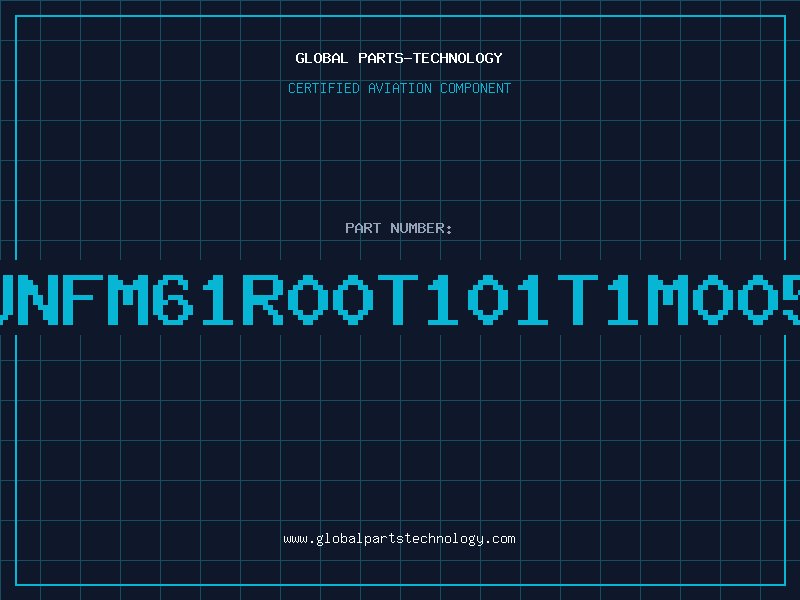Click the word COMPONENT in the subtitle
Viewport: 800px width, 600px height.
[476, 88]
